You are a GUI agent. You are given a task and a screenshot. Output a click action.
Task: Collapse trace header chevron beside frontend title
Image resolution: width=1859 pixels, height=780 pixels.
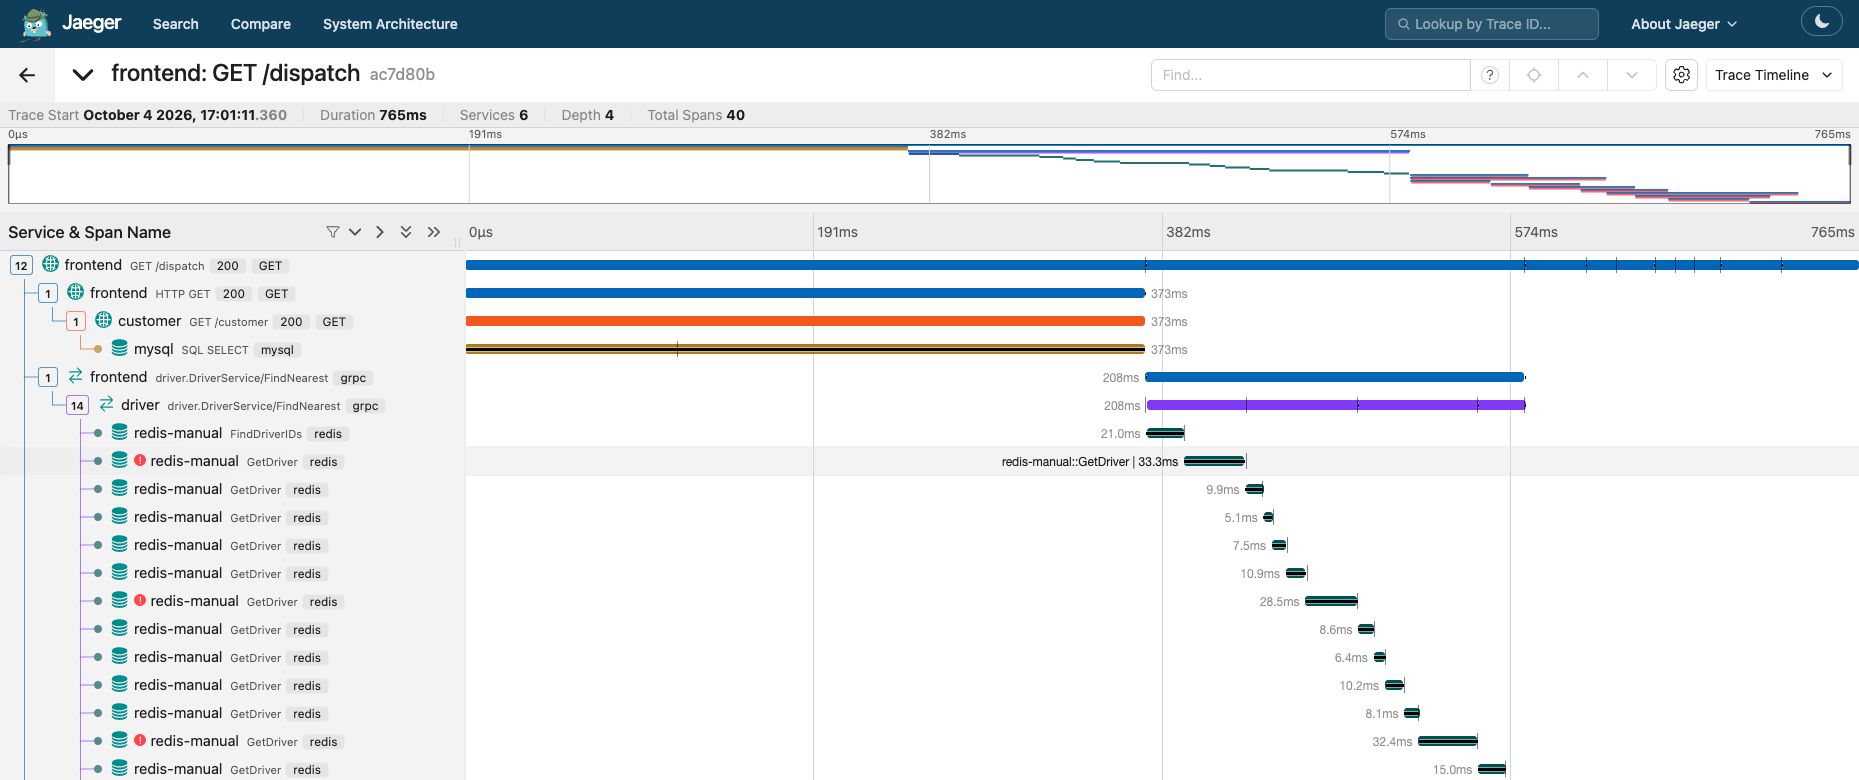click(83, 75)
